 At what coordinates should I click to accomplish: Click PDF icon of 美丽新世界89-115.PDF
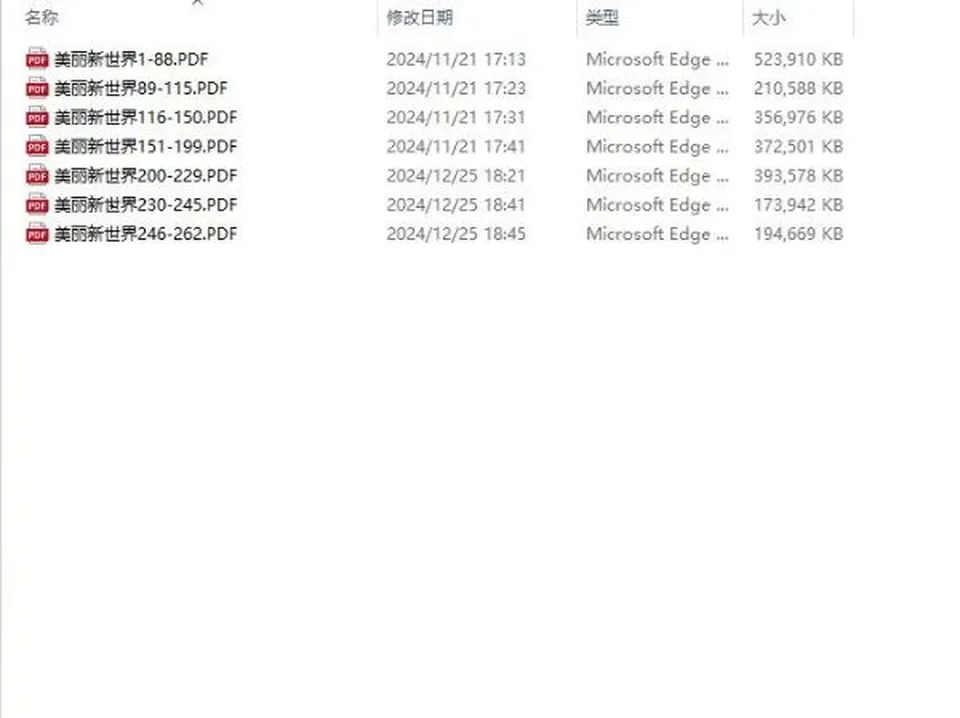click(37, 88)
